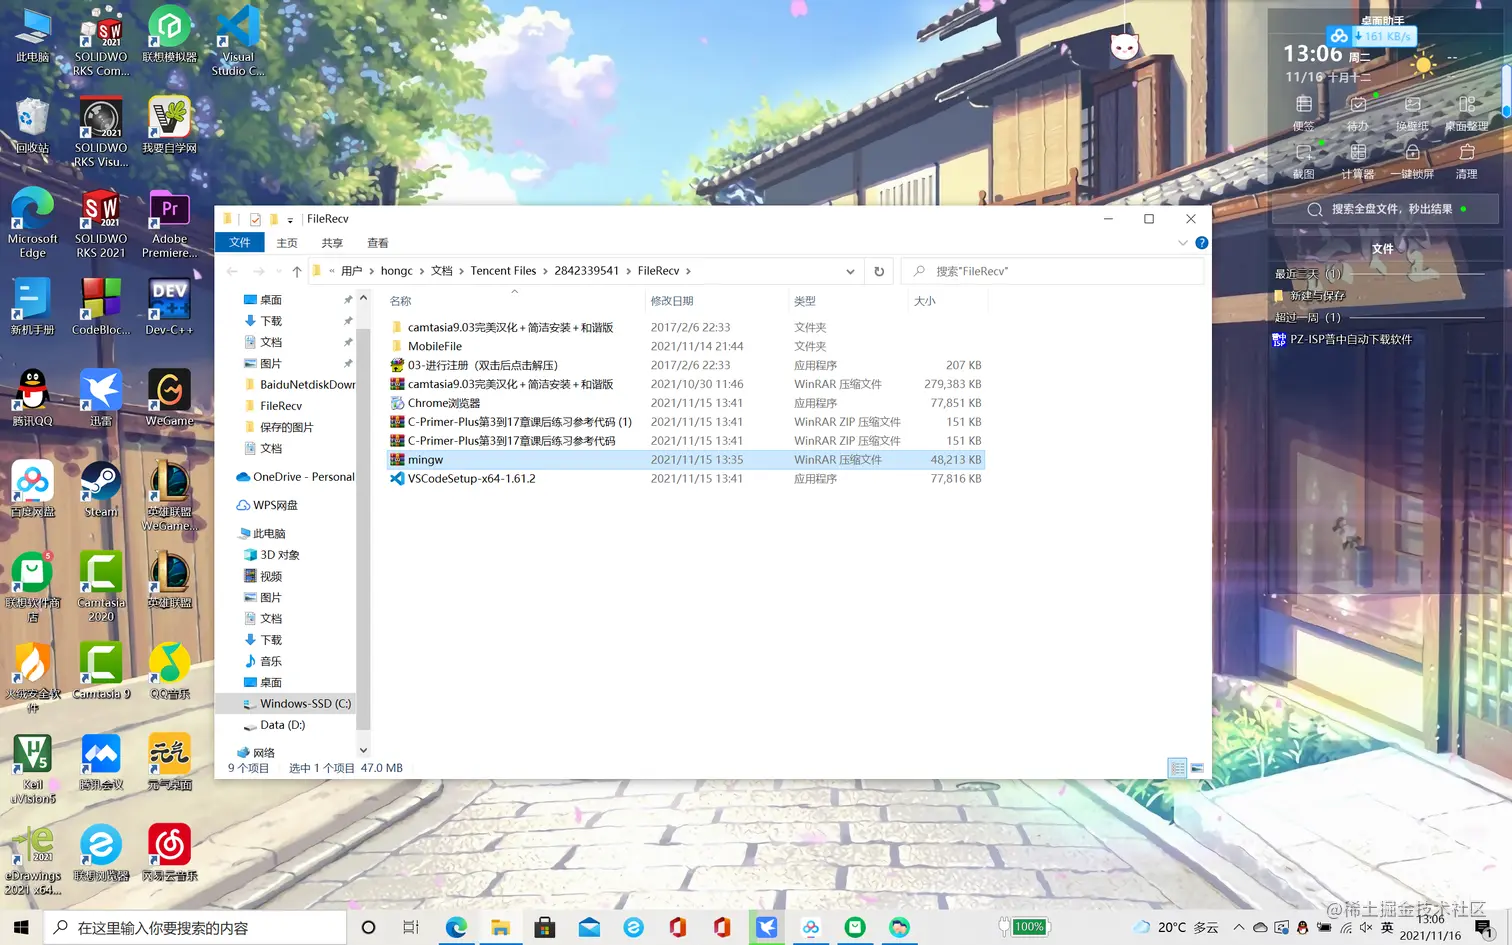
Task: Launch the Steam desktop shortcut
Action: coord(101,488)
